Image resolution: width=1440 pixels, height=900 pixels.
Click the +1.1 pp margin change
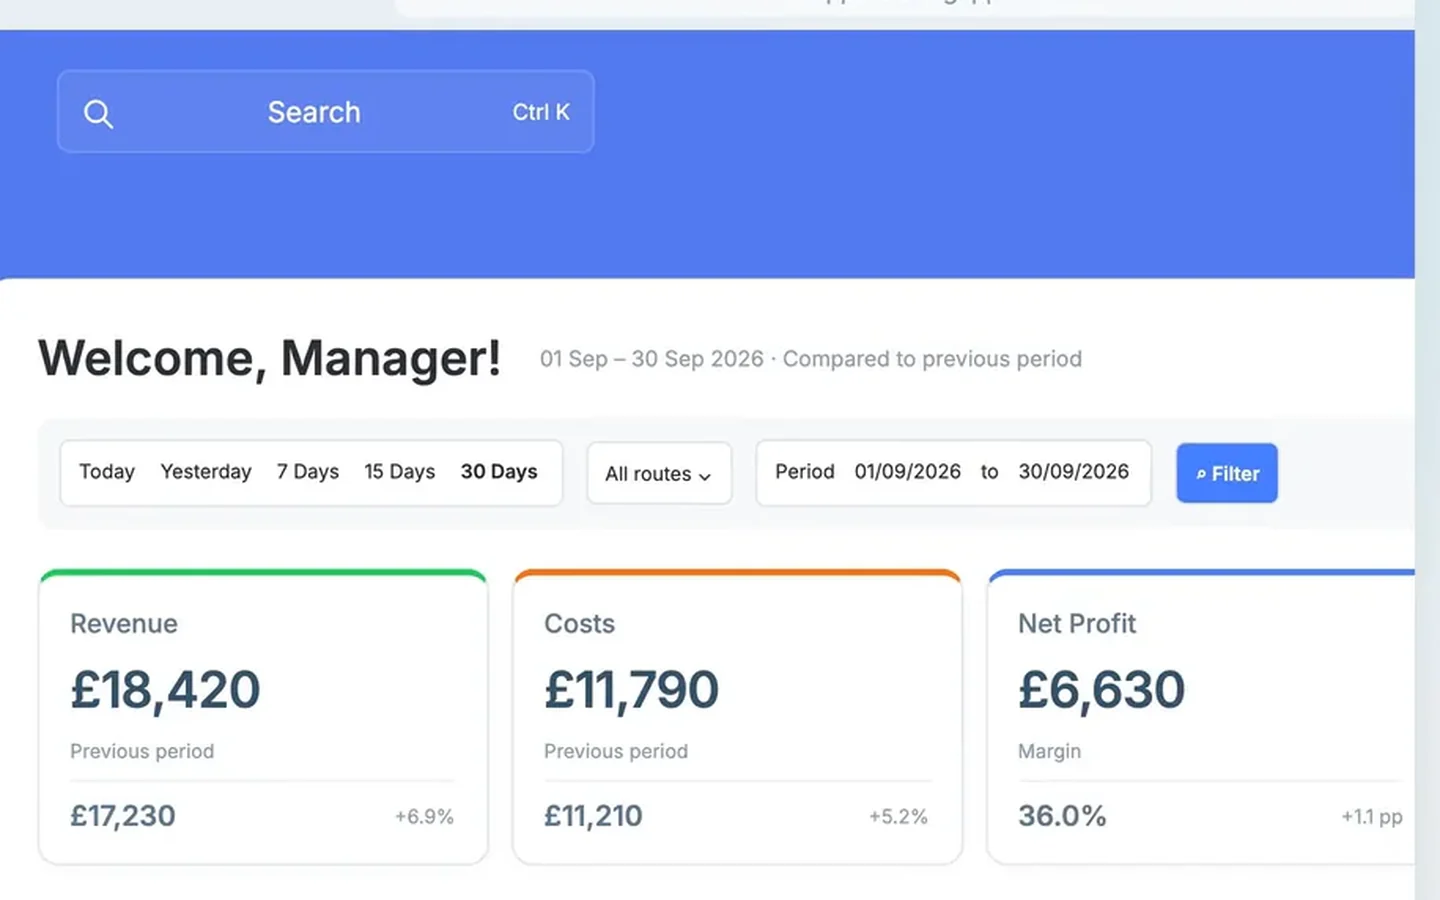tap(1372, 817)
